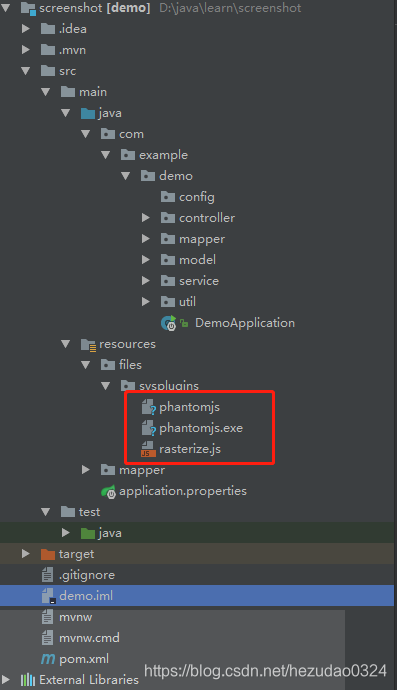Select rasterize.js file name

[x=190, y=449]
